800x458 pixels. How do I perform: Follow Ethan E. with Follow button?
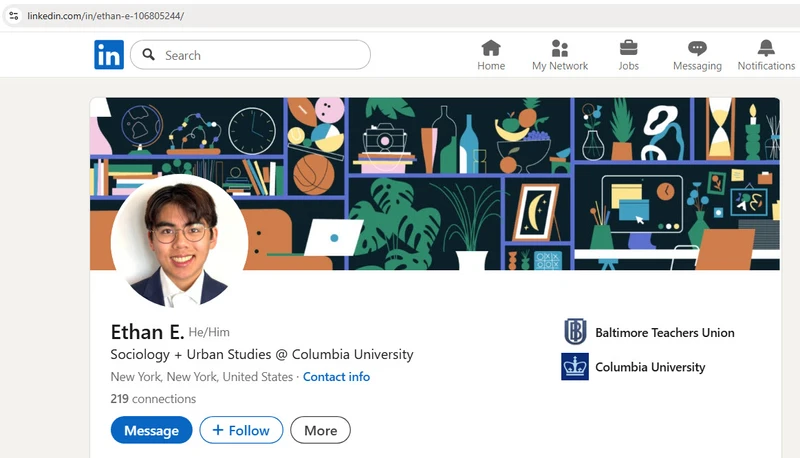tap(241, 430)
